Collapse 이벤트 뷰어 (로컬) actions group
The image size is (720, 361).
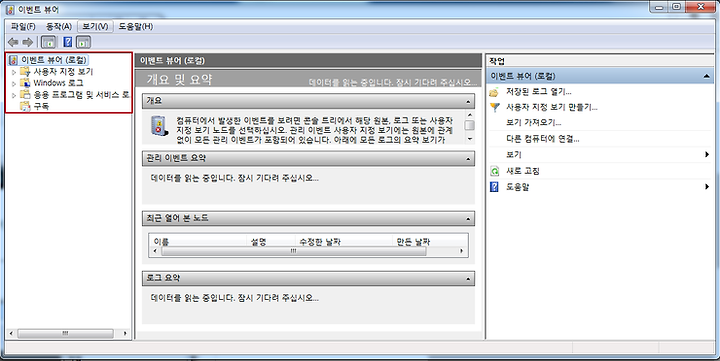coord(706,77)
